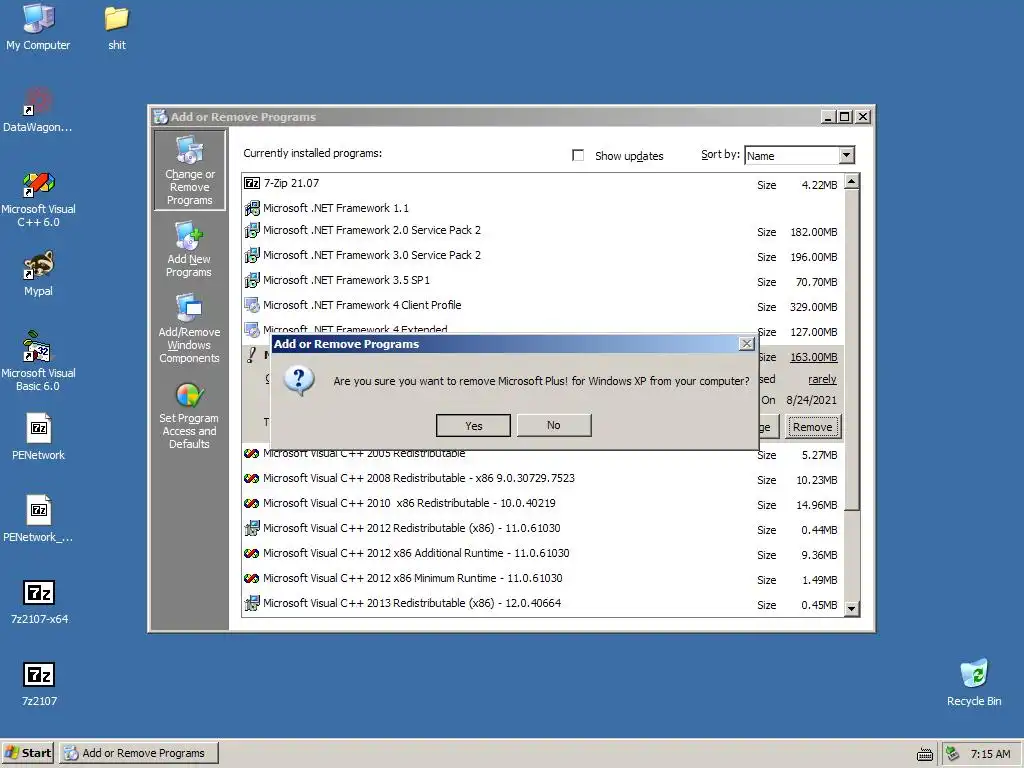Open the Start menu

27,753
